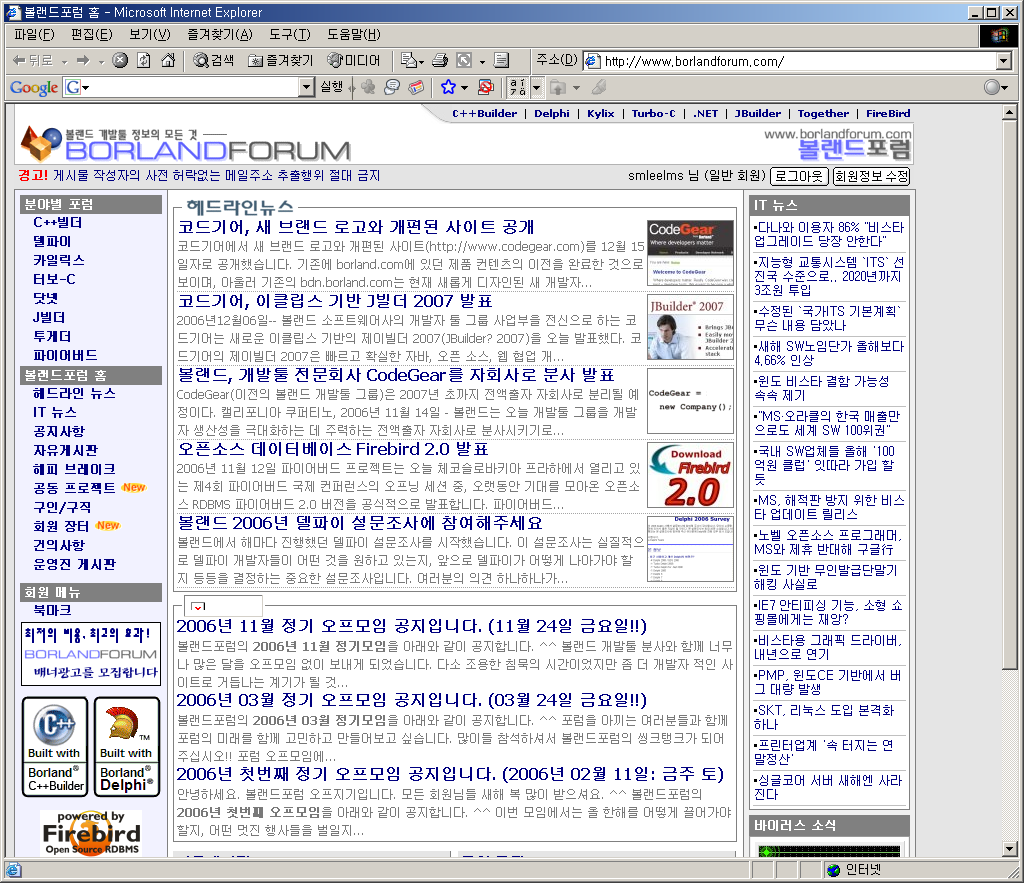Open the 검색 (Search) toolbar button
Viewport: 1024px width, 883px height.
click(214, 61)
